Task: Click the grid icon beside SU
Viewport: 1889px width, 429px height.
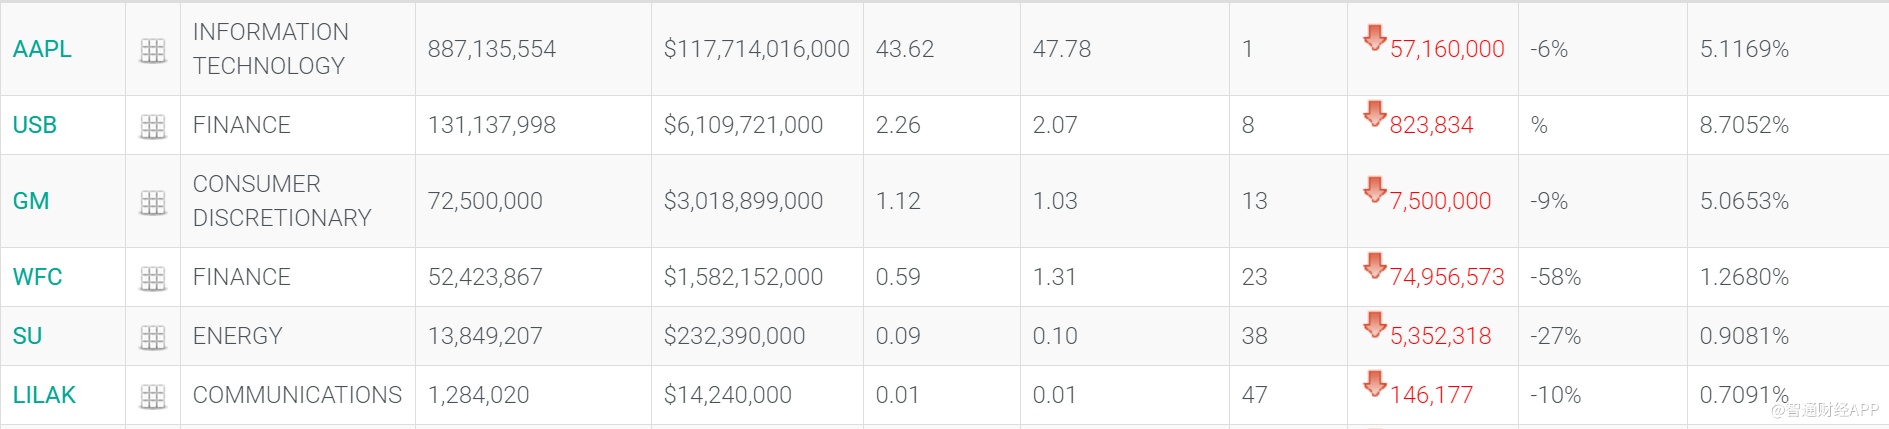Action: tap(153, 337)
